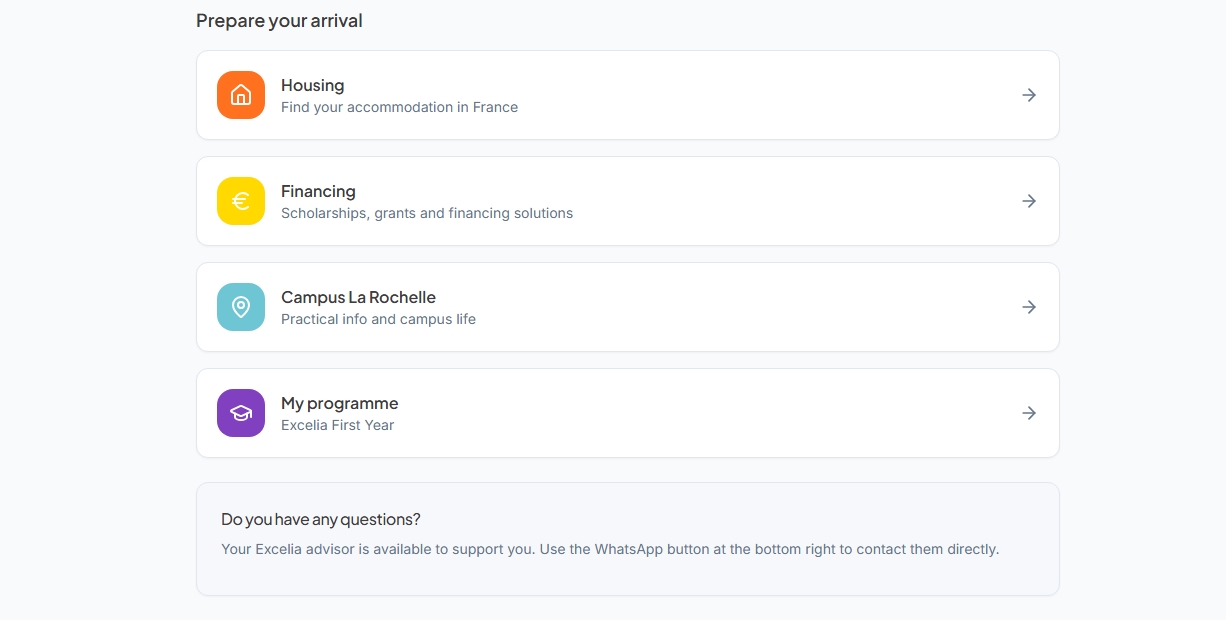
Task: Open the My programme title
Action: click(339, 404)
